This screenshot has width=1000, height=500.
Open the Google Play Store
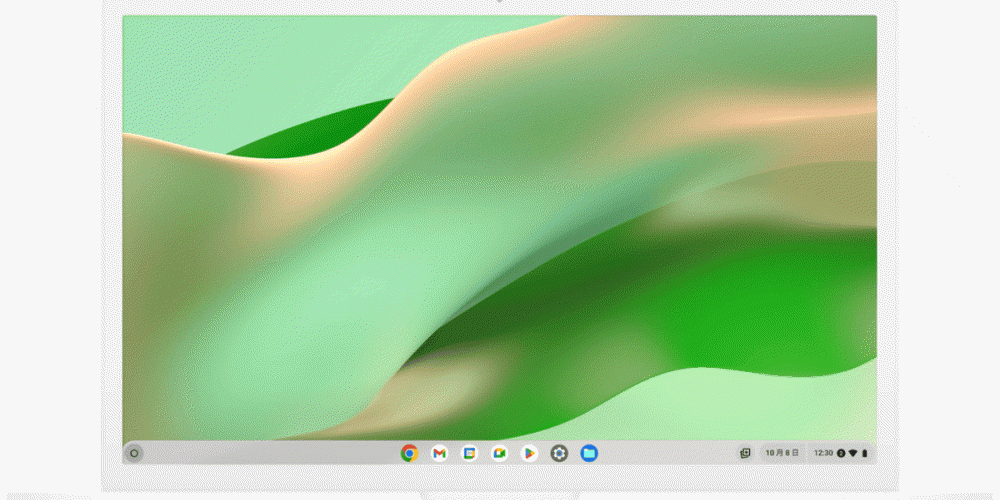[528, 453]
